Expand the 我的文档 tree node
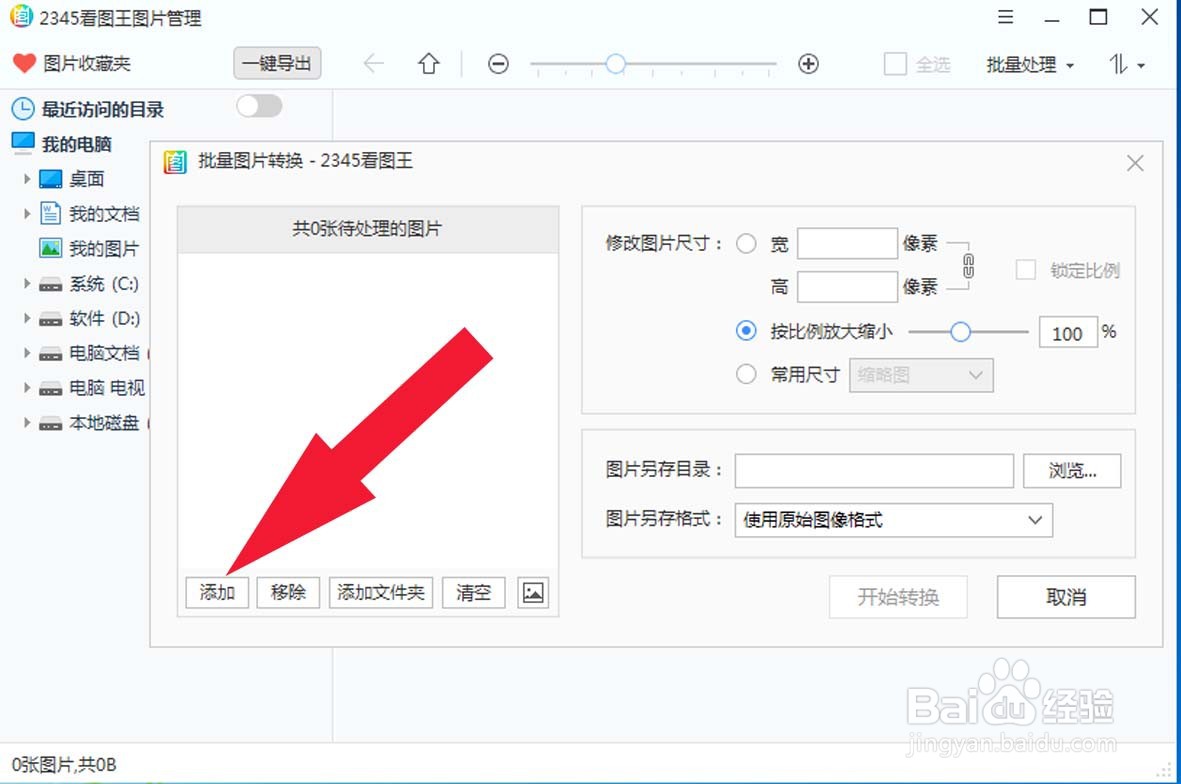Image resolution: width=1181 pixels, height=784 pixels. point(27,214)
